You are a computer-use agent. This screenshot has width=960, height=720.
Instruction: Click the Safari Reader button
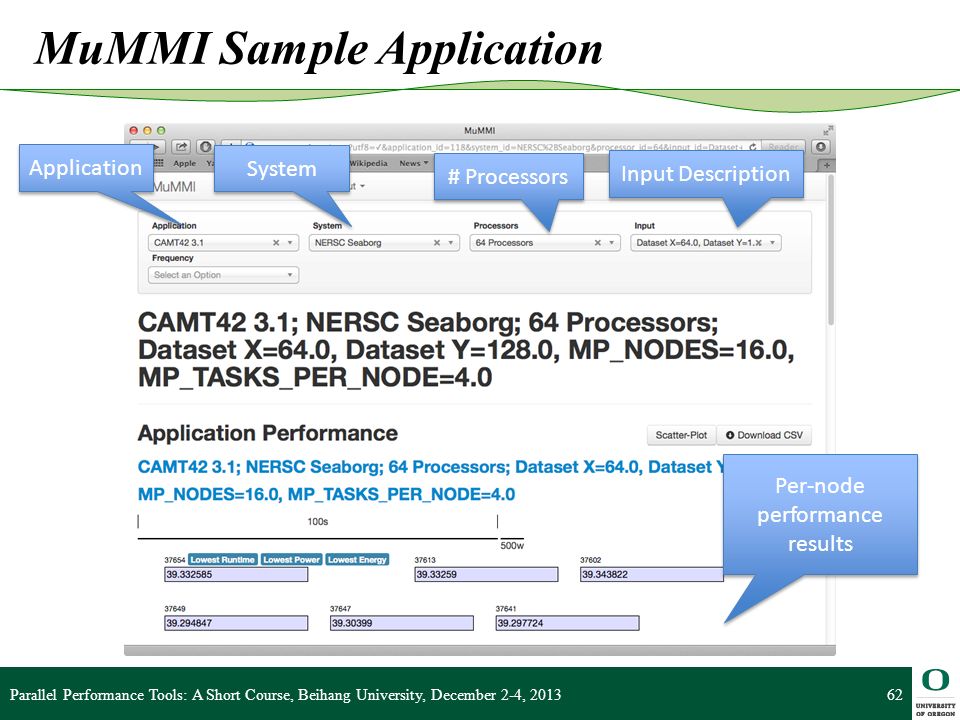tap(783, 147)
